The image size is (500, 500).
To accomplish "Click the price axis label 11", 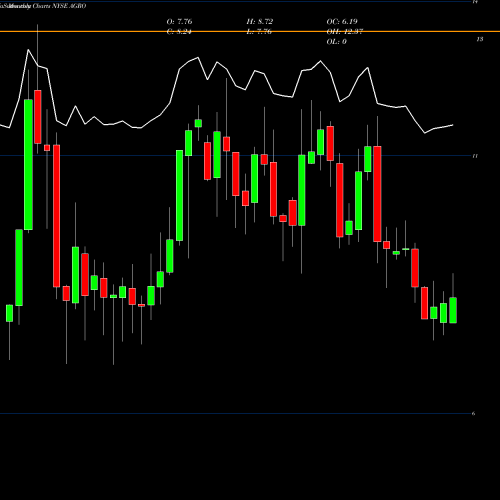I will [475, 156].
